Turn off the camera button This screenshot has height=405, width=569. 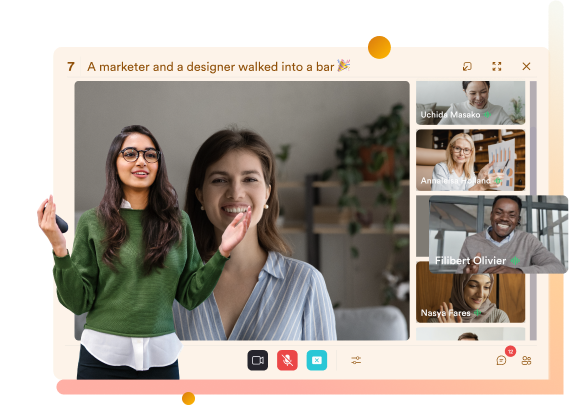coord(258,360)
